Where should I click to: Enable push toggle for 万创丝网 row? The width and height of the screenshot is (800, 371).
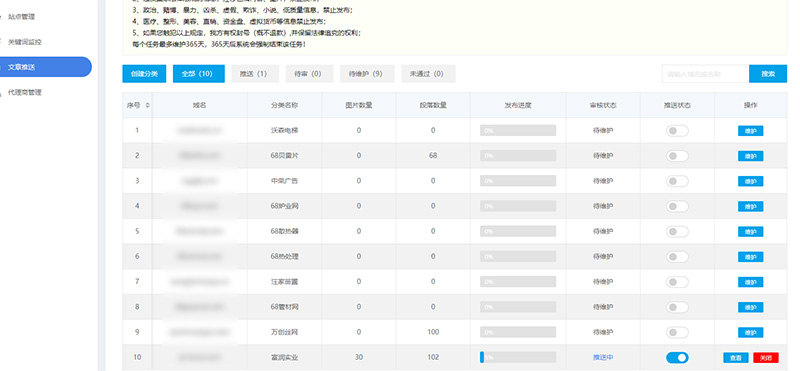[x=677, y=332]
